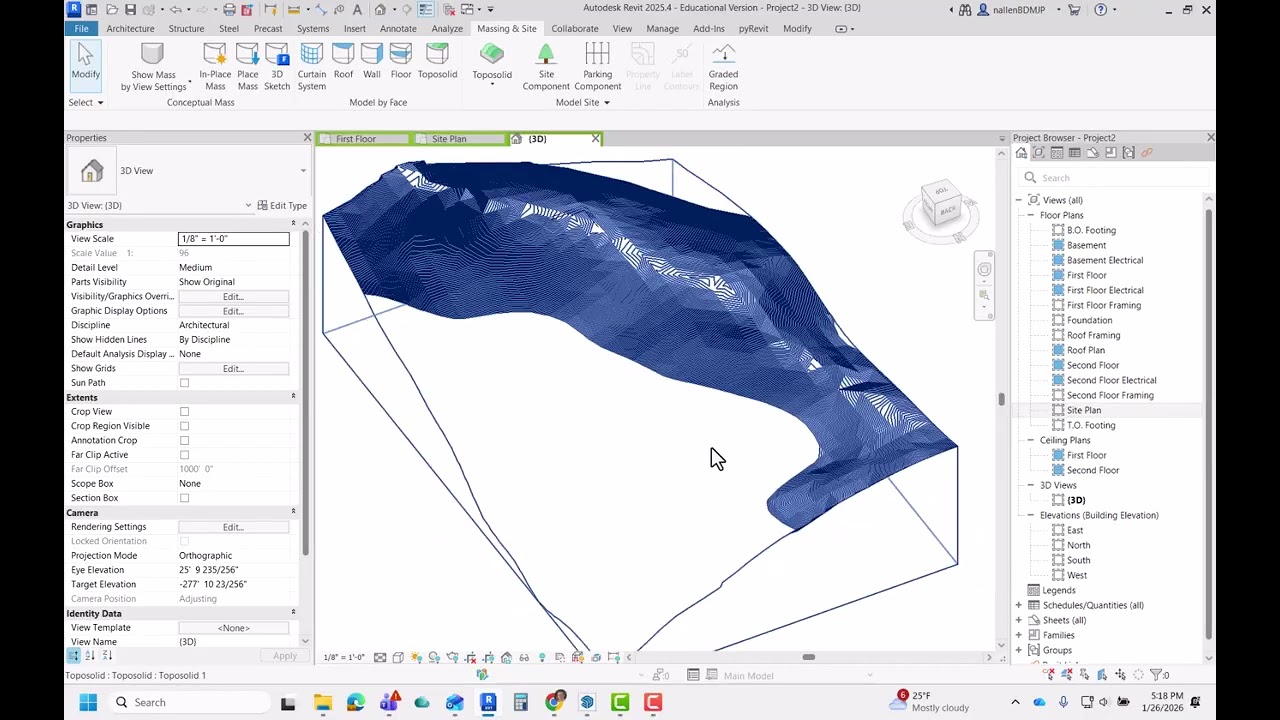Click the Zoom tool on navigation bar
This screenshot has width=1280, height=720.
tap(985, 295)
